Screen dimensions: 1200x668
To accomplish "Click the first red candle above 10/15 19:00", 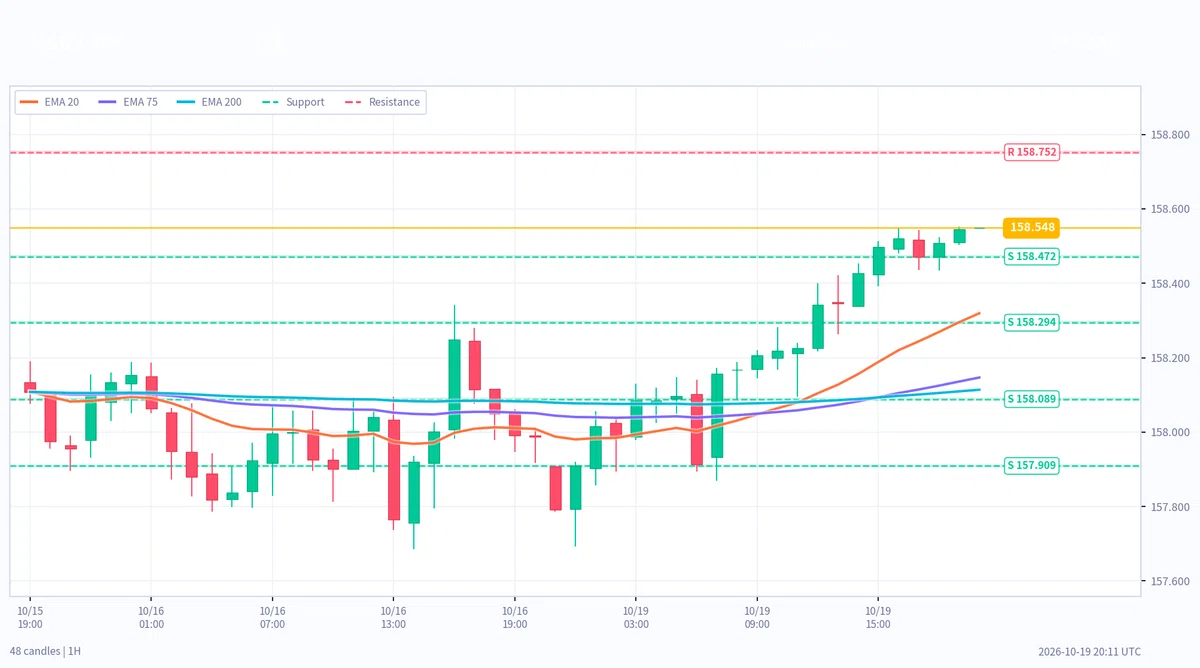I will (30, 386).
